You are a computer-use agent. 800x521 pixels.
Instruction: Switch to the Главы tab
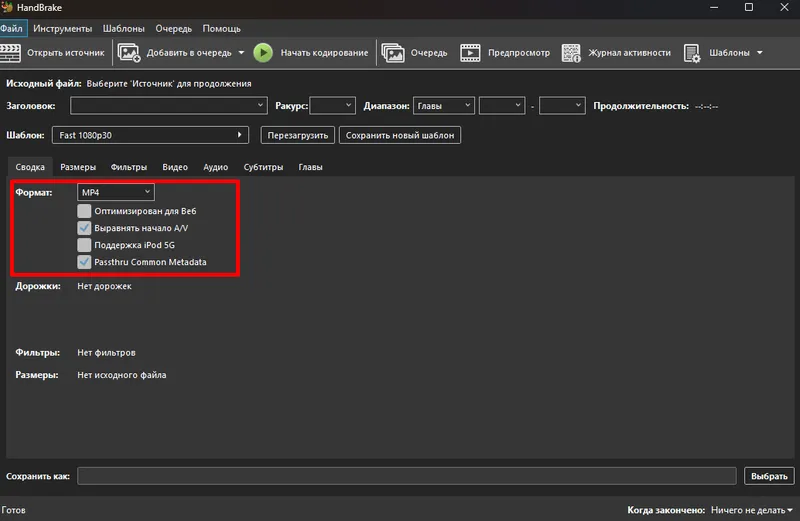click(x=310, y=167)
